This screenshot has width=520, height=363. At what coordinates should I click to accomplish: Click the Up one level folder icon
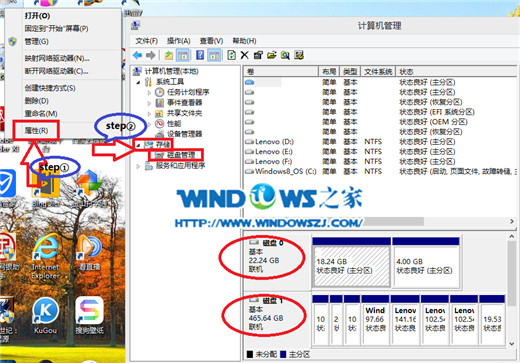169,55
